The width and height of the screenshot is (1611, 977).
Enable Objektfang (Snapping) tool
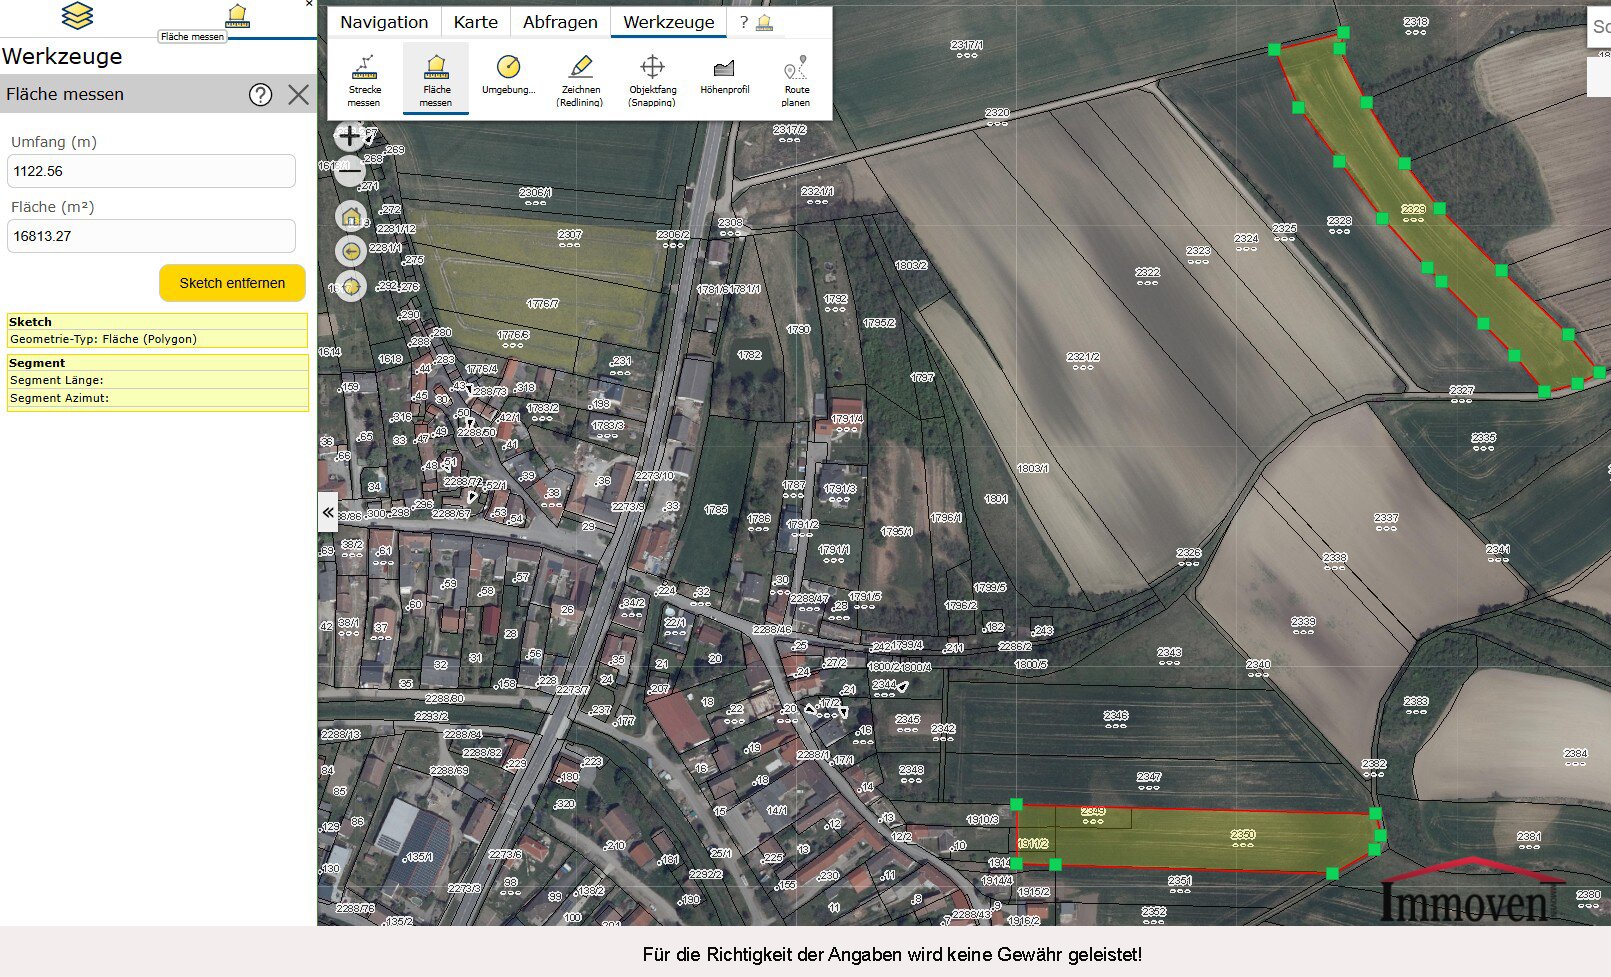pyautogui.click(x=652, y=80)
